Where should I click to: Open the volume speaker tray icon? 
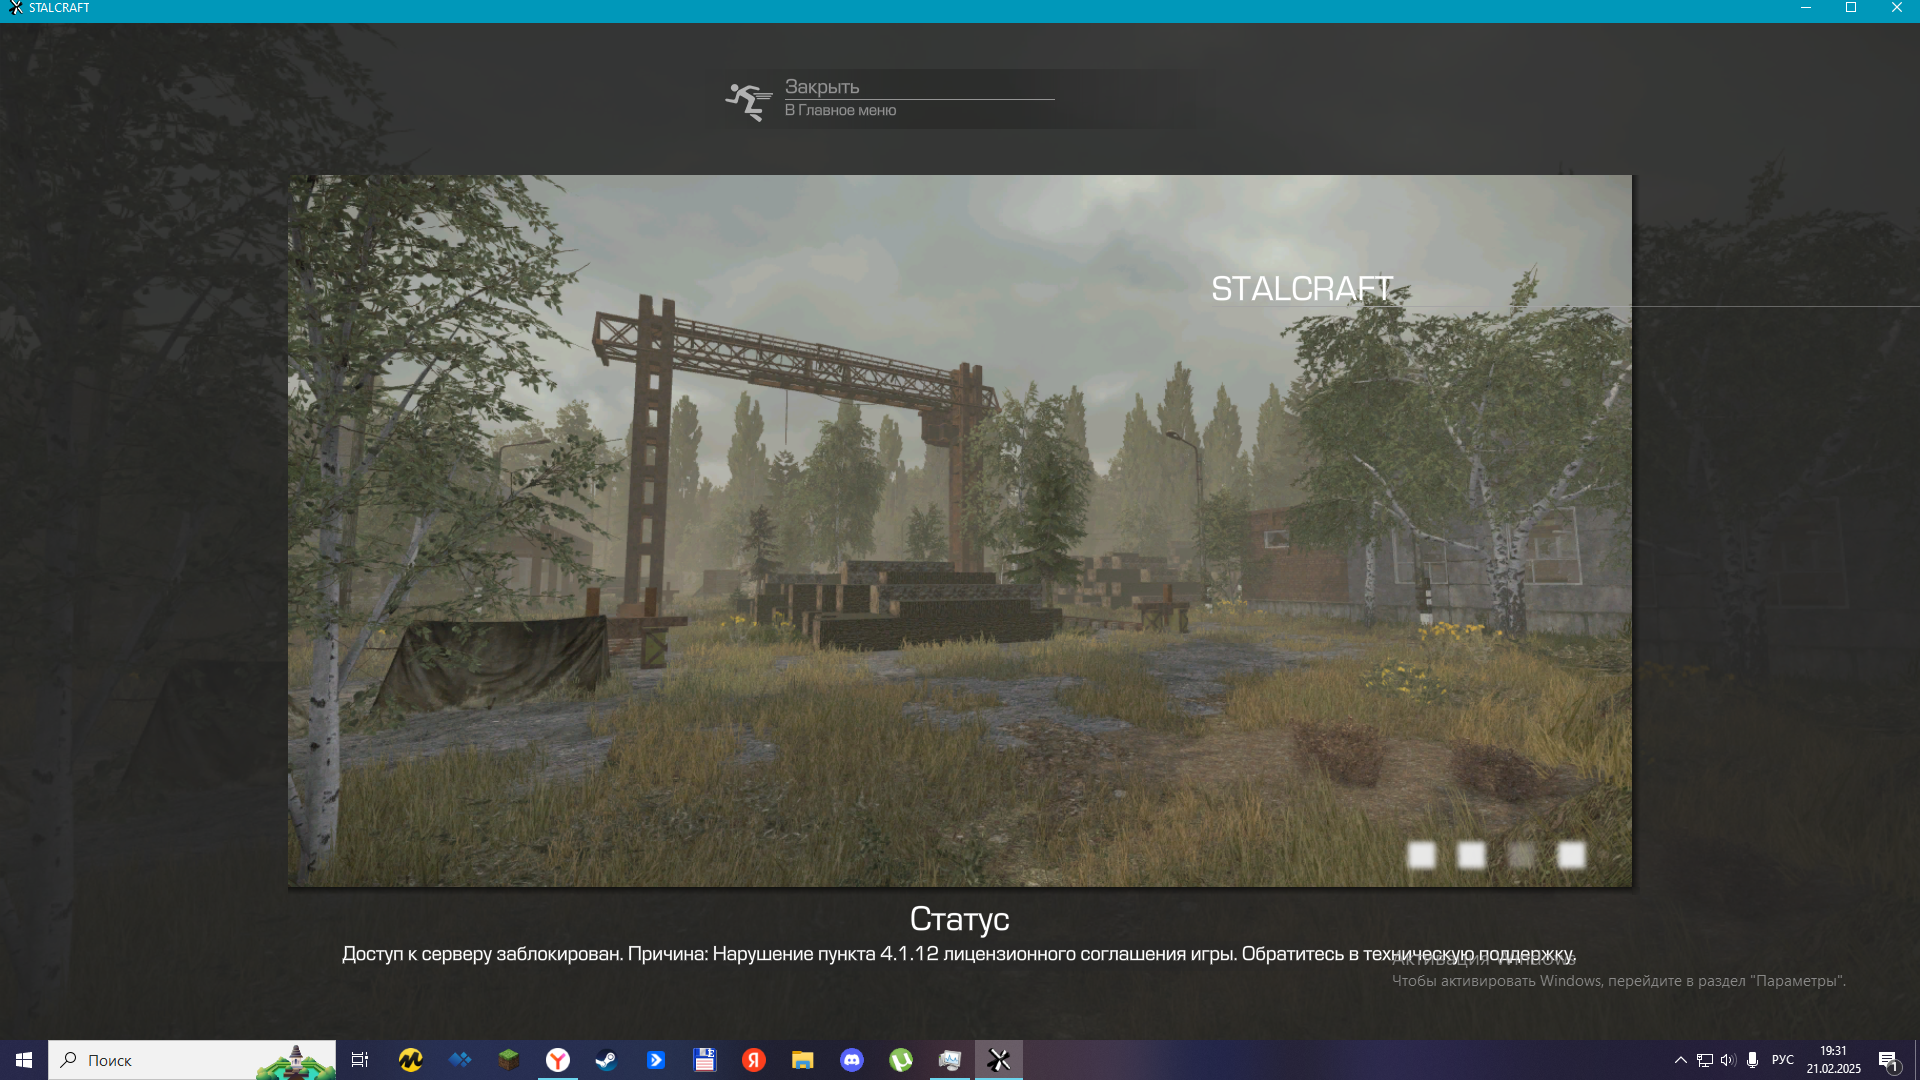pyautogui.click(x=1728, y=1060)
